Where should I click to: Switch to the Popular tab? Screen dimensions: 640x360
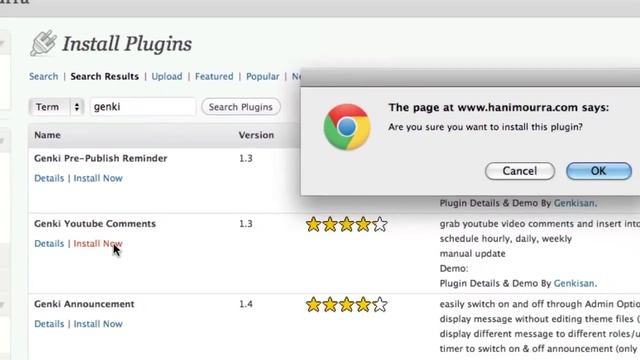coord(262,76)
